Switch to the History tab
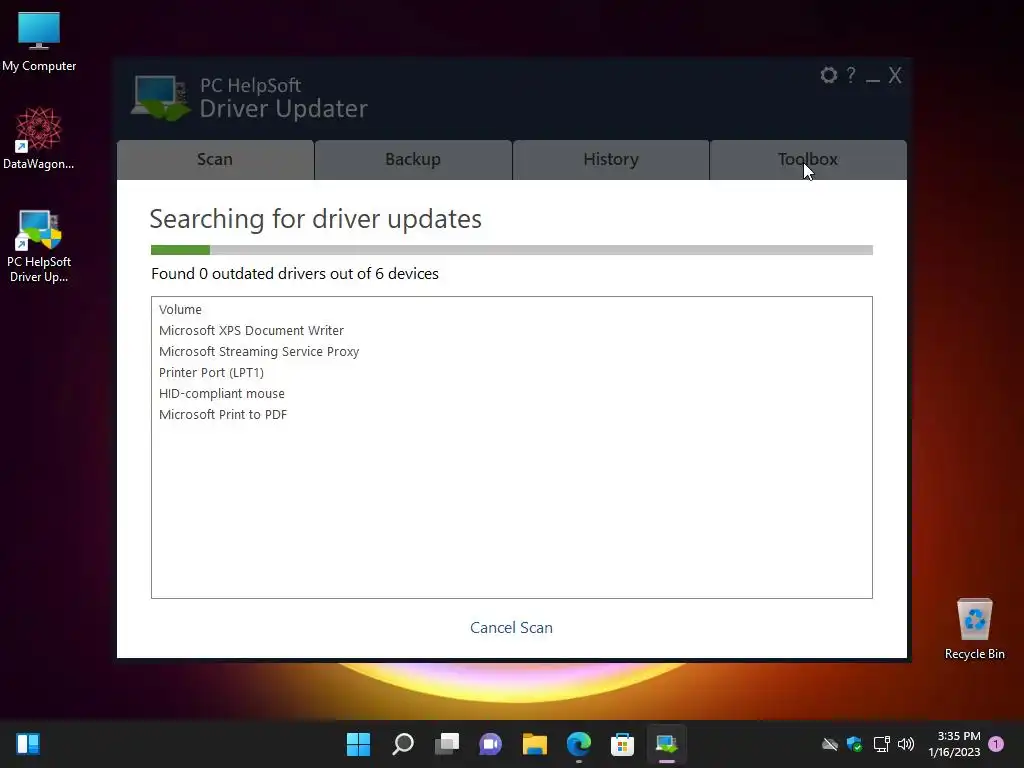This screenshot has width=1024, height=768. [x=611, y=159]
